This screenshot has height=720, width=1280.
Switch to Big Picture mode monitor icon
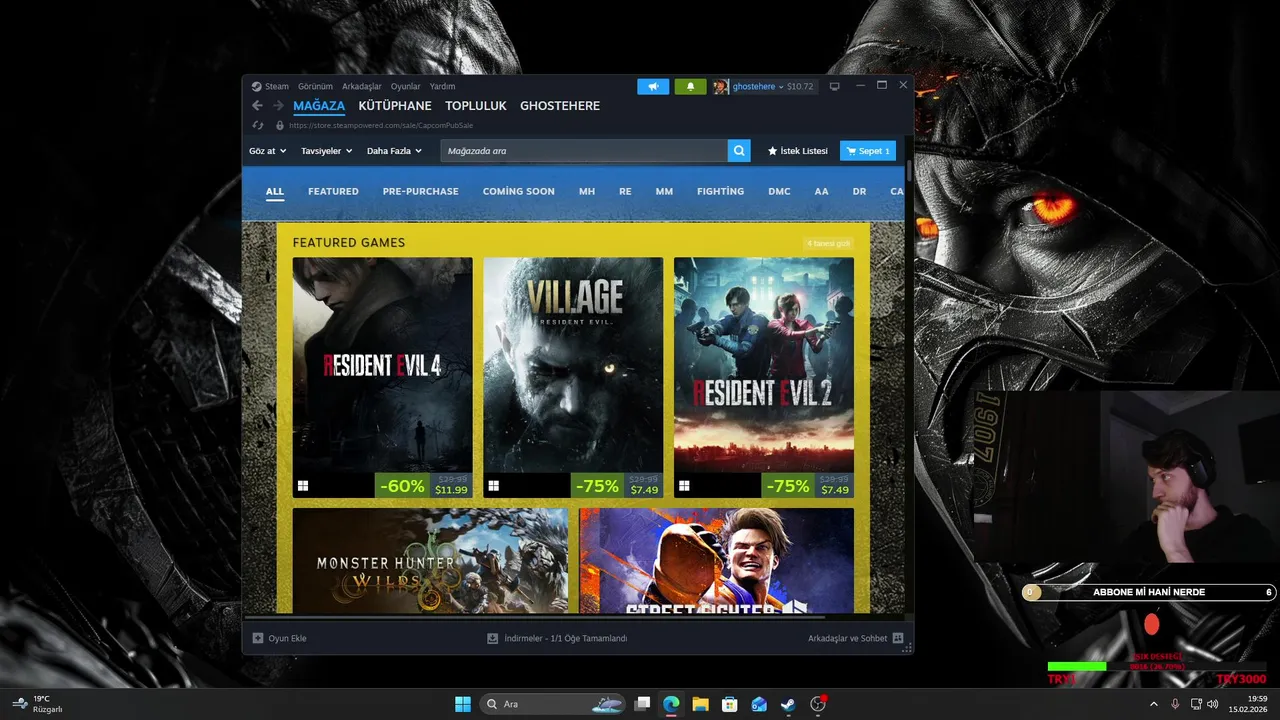tap(835, 87)
